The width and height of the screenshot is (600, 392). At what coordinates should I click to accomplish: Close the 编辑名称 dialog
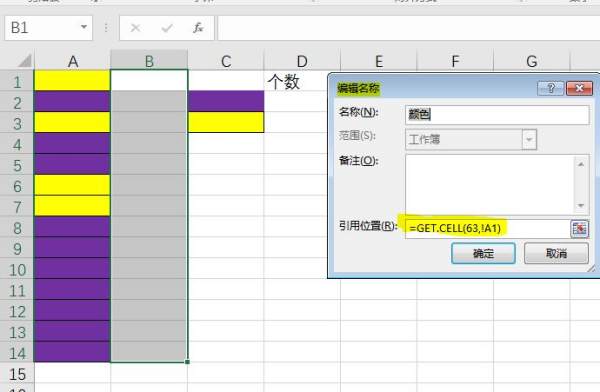[x=579, y=88]
